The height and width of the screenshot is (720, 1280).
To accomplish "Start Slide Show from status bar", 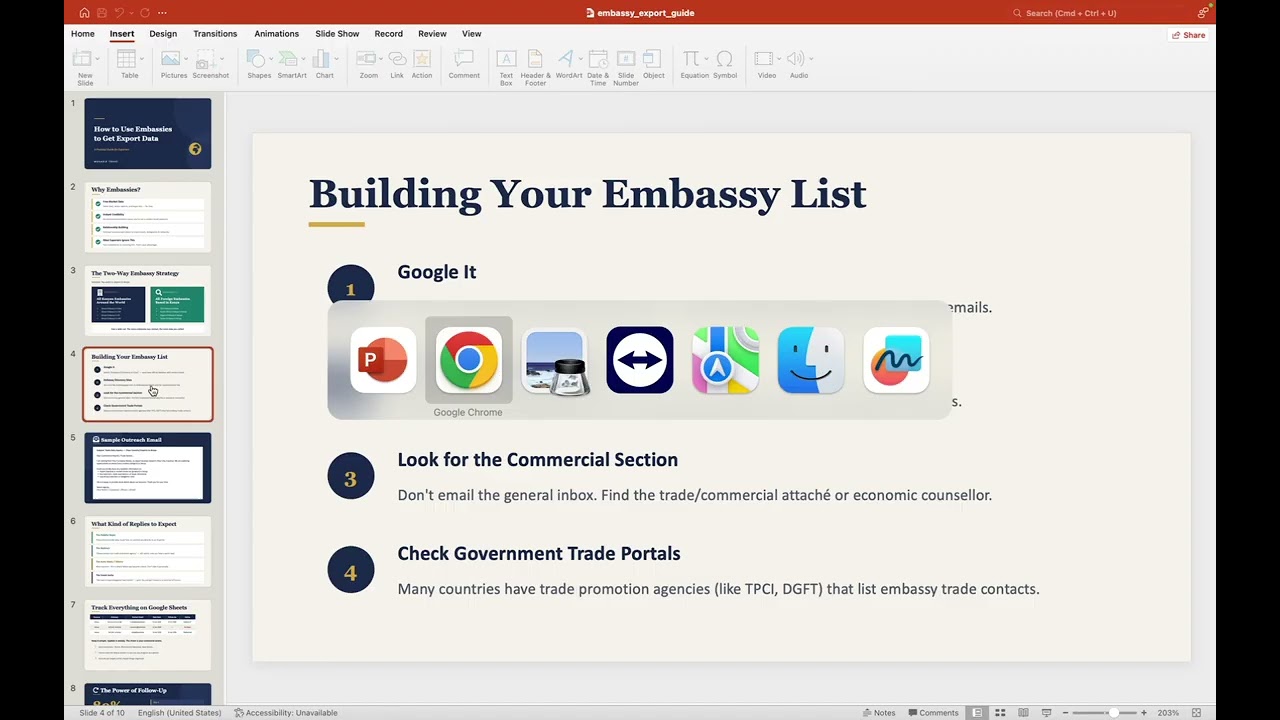I will tap(1048, 713).
